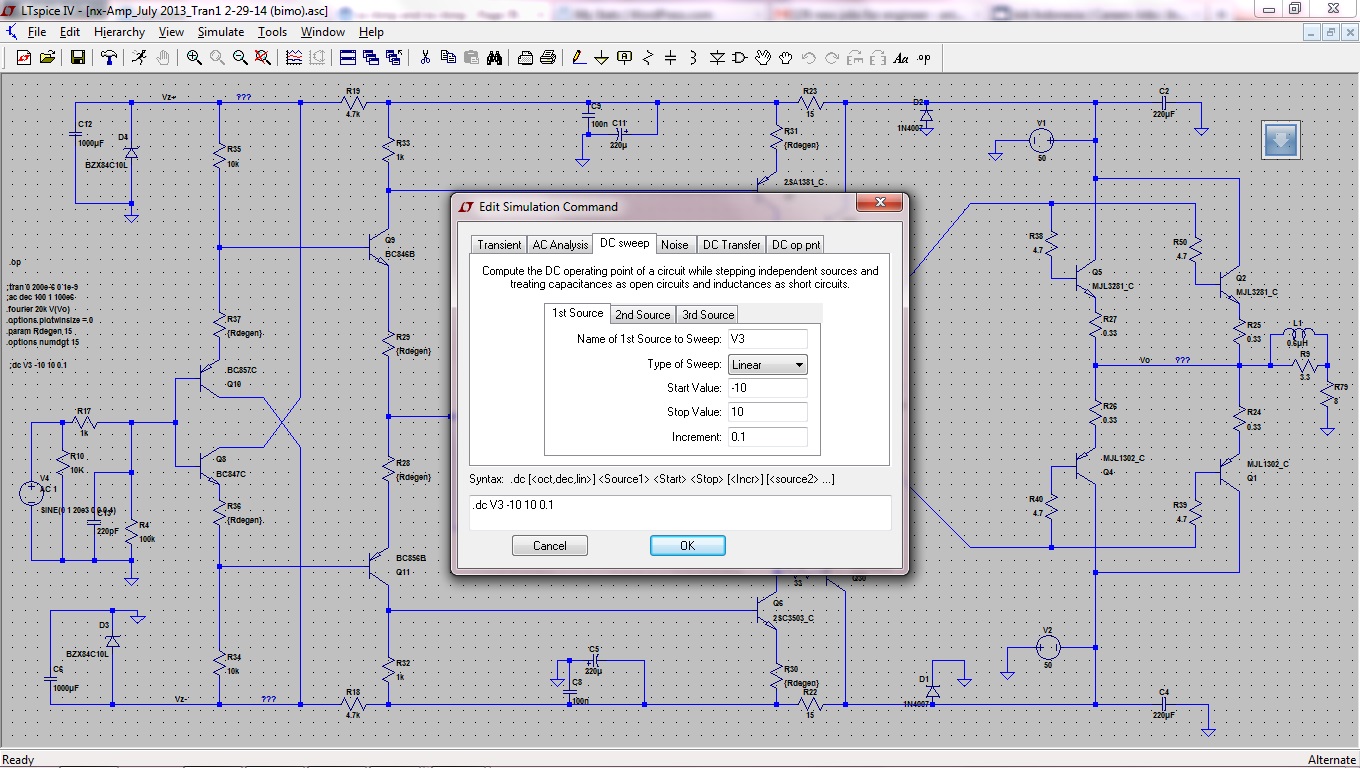The image size is (1360, 768).
Task: Click the blue download arrow overlay button
Action: click(x=1281, y=139)
